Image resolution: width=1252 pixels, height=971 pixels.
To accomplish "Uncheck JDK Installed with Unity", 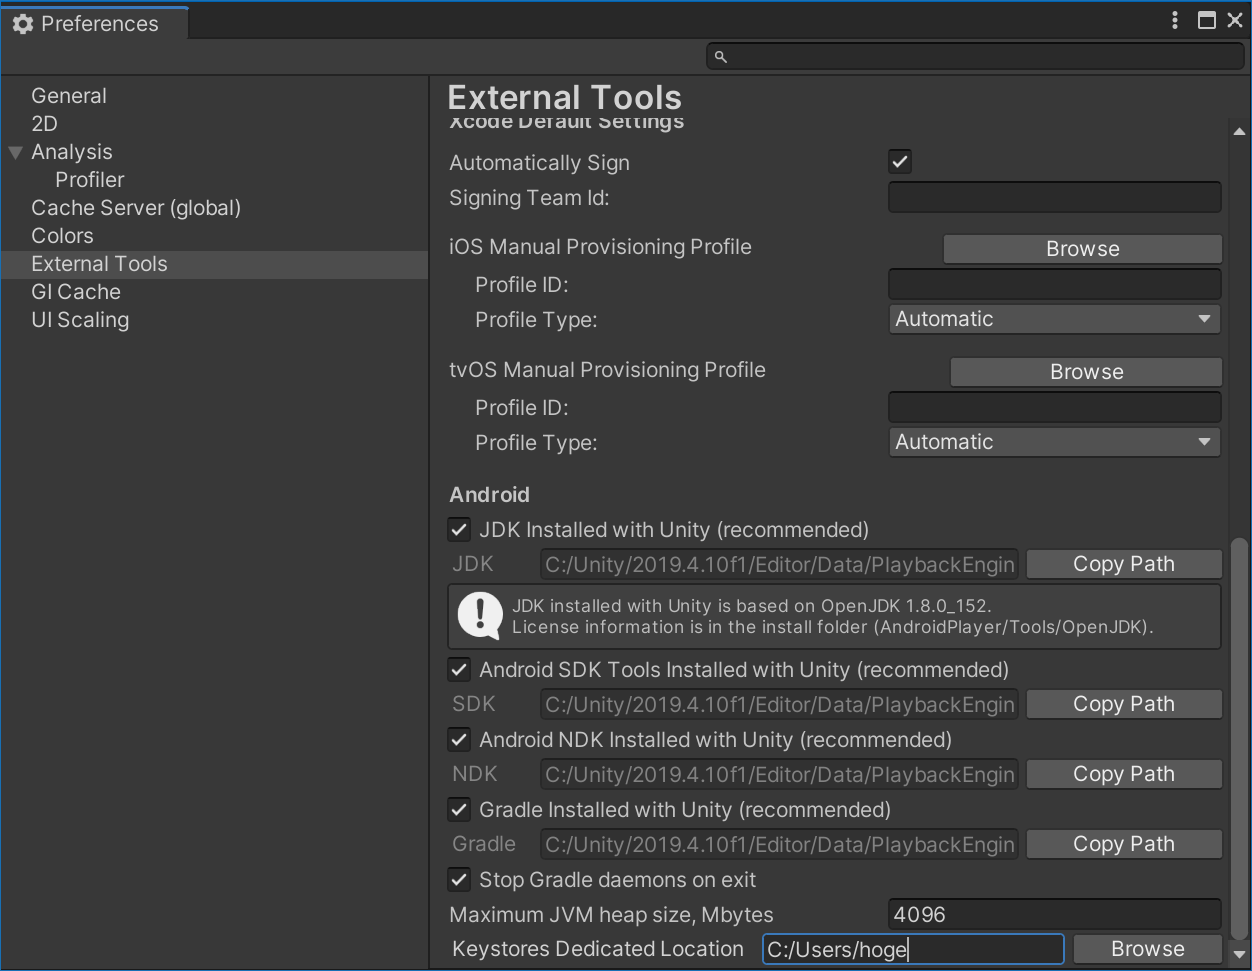I will coord(459,530).
